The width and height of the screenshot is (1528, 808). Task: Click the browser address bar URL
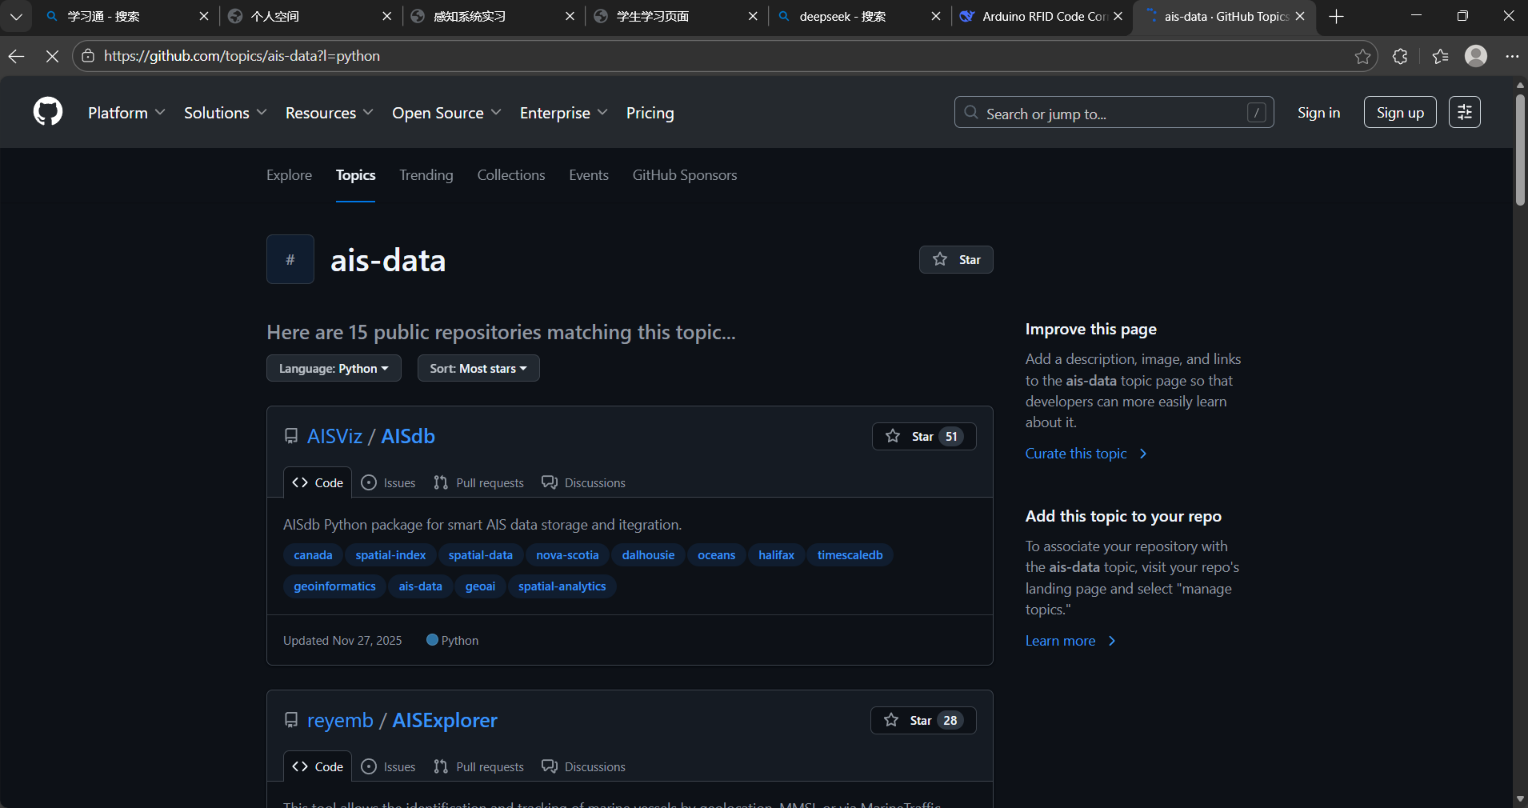[x=242, y=56]
